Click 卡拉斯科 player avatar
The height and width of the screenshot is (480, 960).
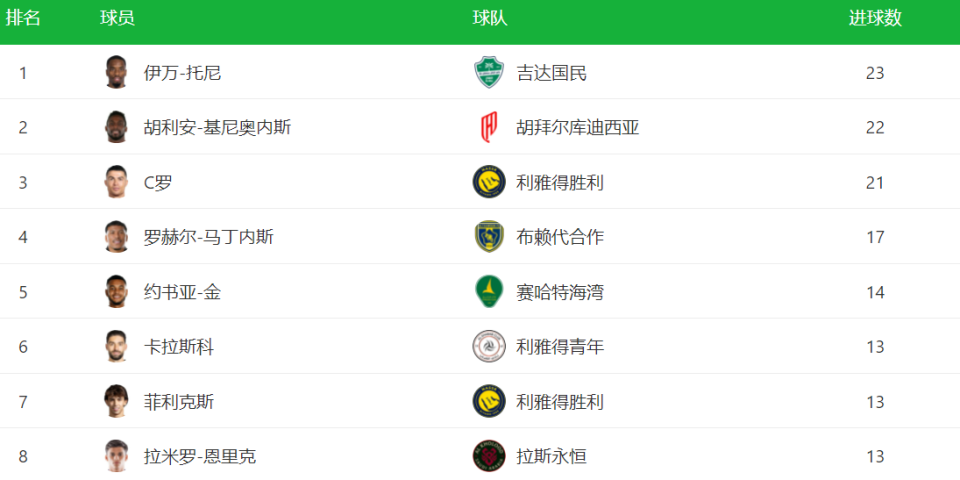(116, 347)
